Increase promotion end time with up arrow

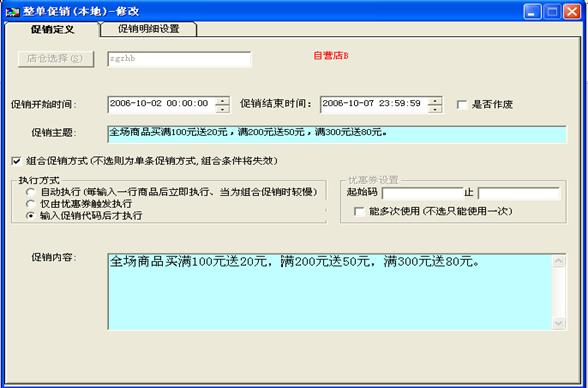435,101
